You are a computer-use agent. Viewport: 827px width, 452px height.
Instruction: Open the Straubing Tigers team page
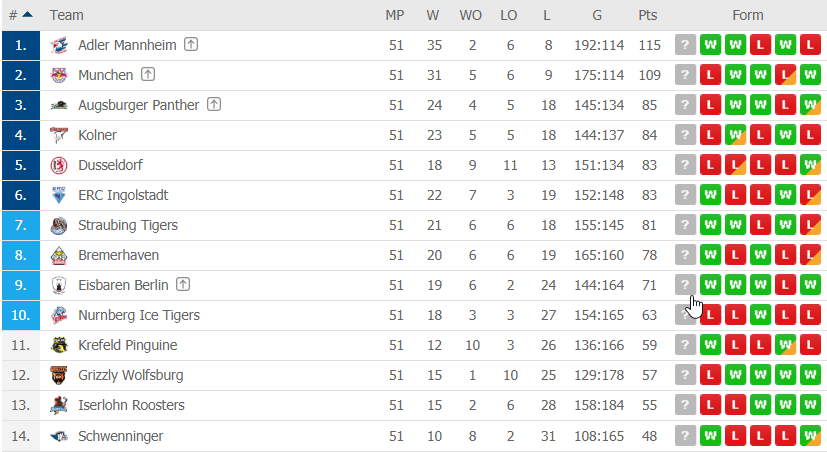coord(128,225)
